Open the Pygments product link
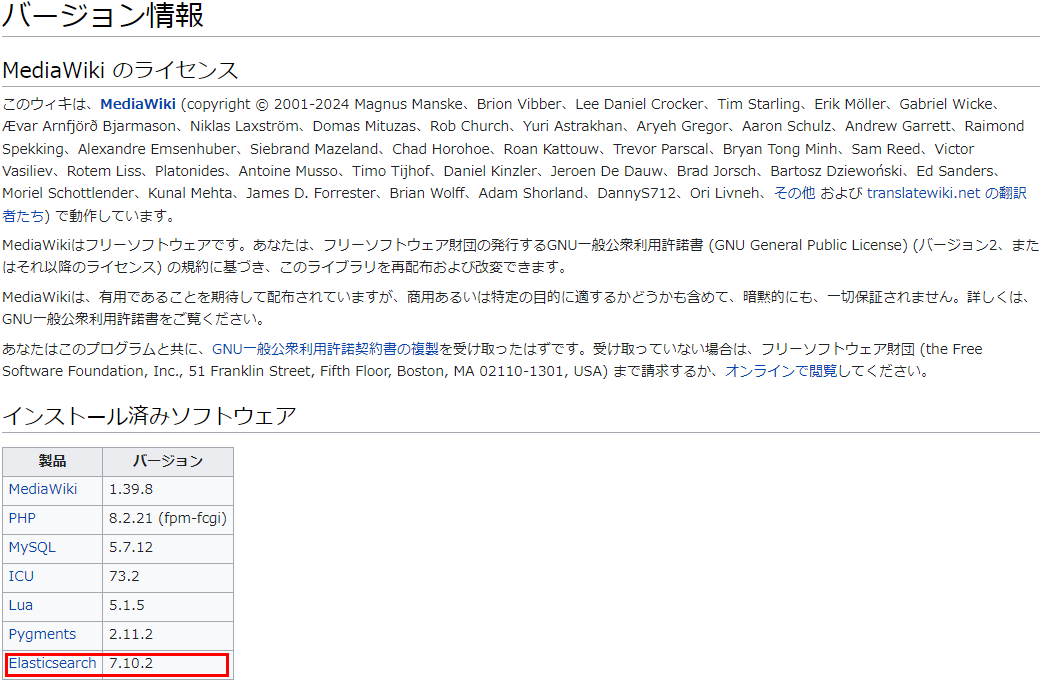The width and height of the screenshot is (1042, 682). (42, 634)
